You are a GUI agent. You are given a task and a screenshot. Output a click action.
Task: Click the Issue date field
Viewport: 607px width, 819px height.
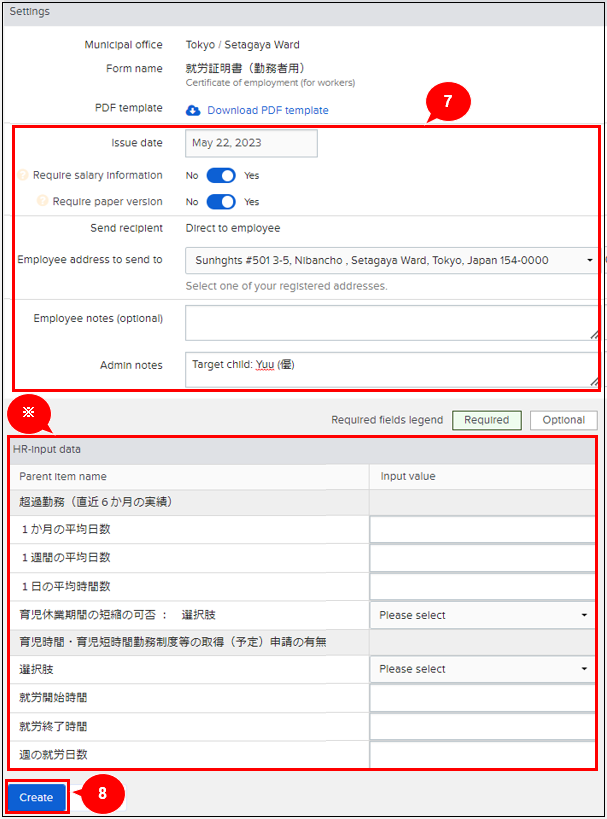coord(251,143)
